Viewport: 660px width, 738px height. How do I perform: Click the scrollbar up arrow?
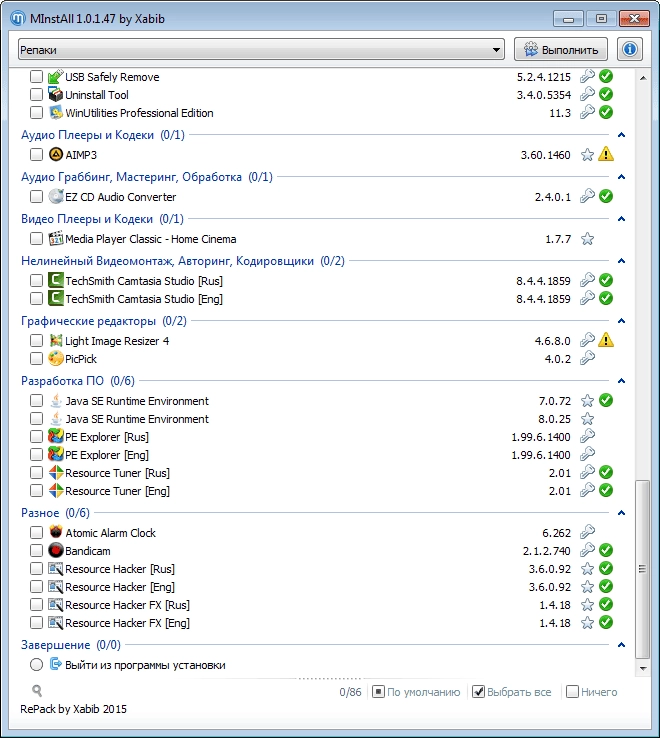pos(643,77)
